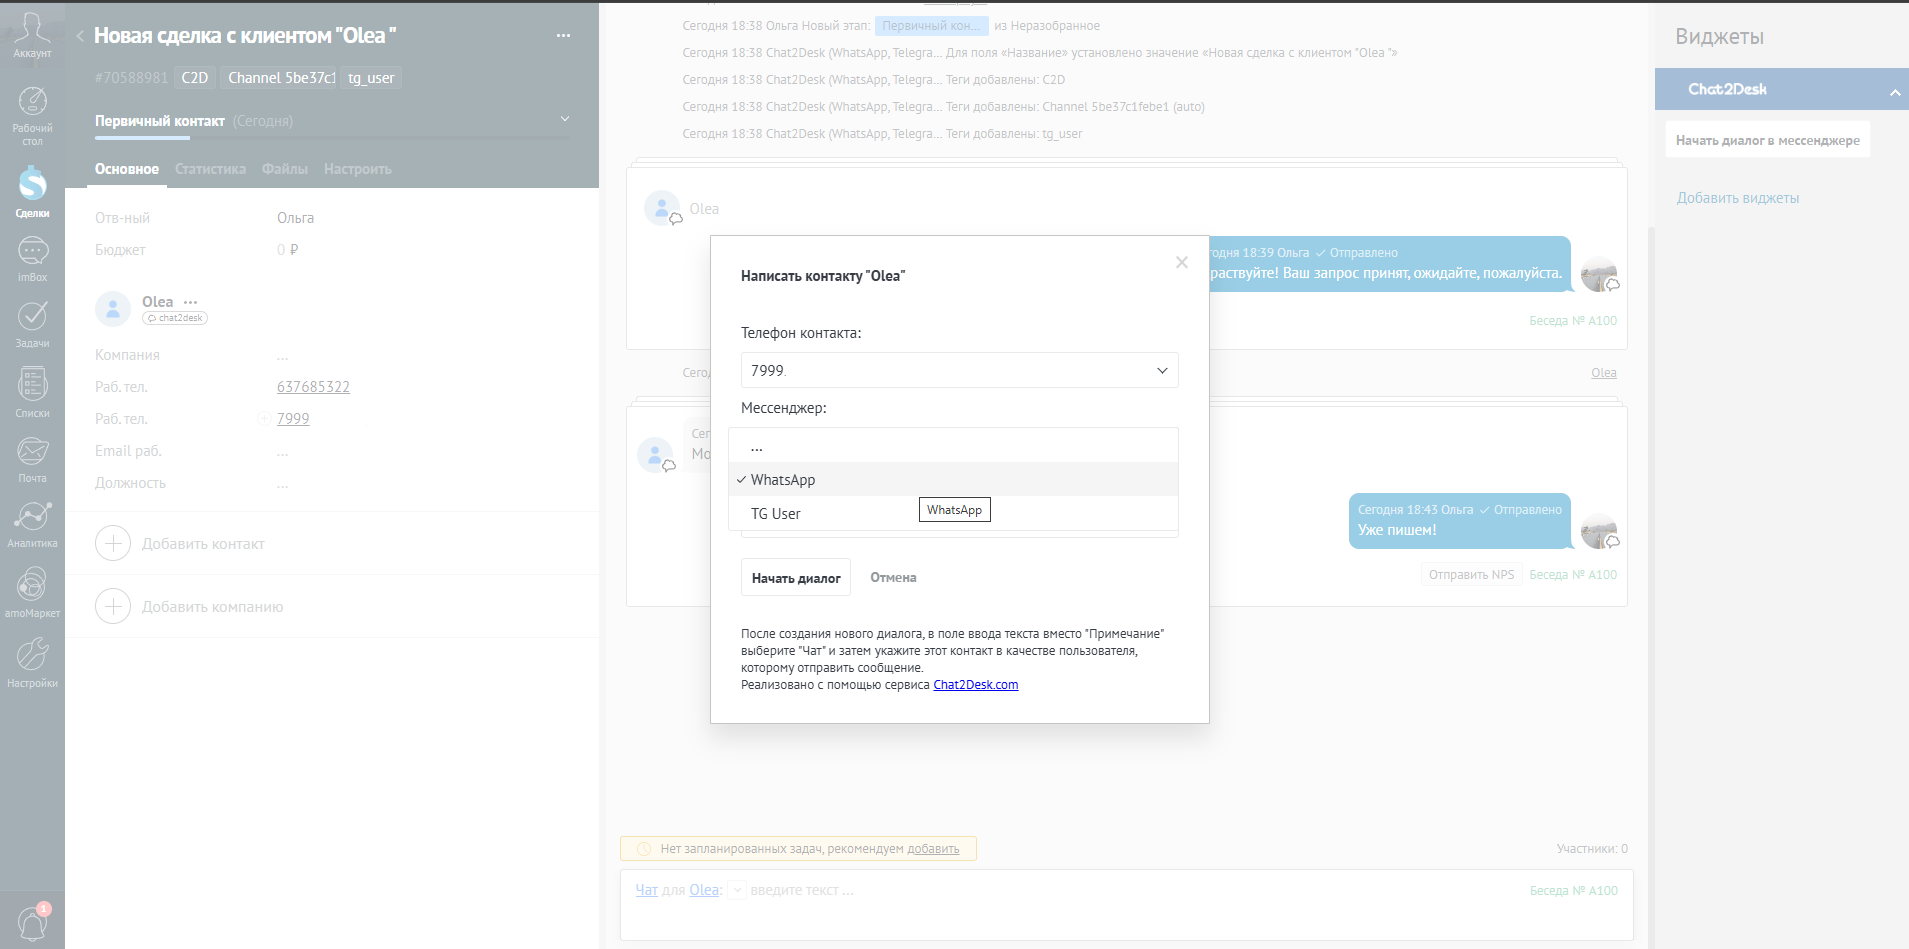
Task: Open imBox from the left sidebar
Action: pos(32,258)
